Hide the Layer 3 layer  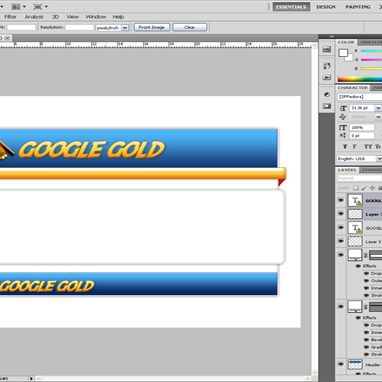tap(341, 241)
